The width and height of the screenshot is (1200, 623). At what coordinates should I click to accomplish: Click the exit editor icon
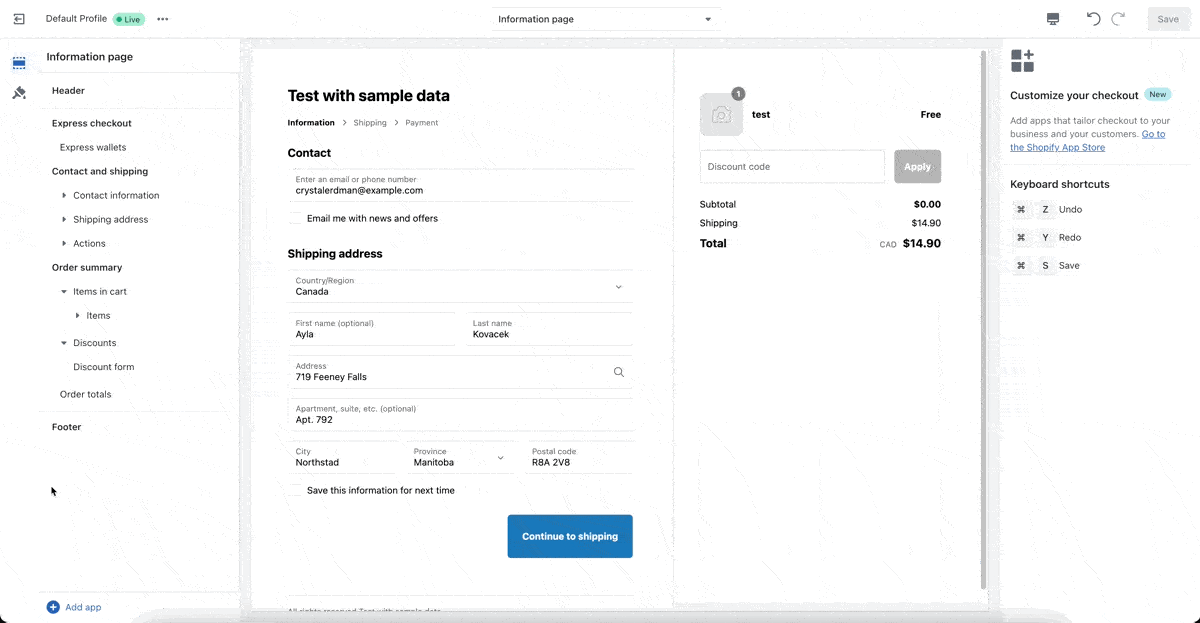click(x=19, y=19)
